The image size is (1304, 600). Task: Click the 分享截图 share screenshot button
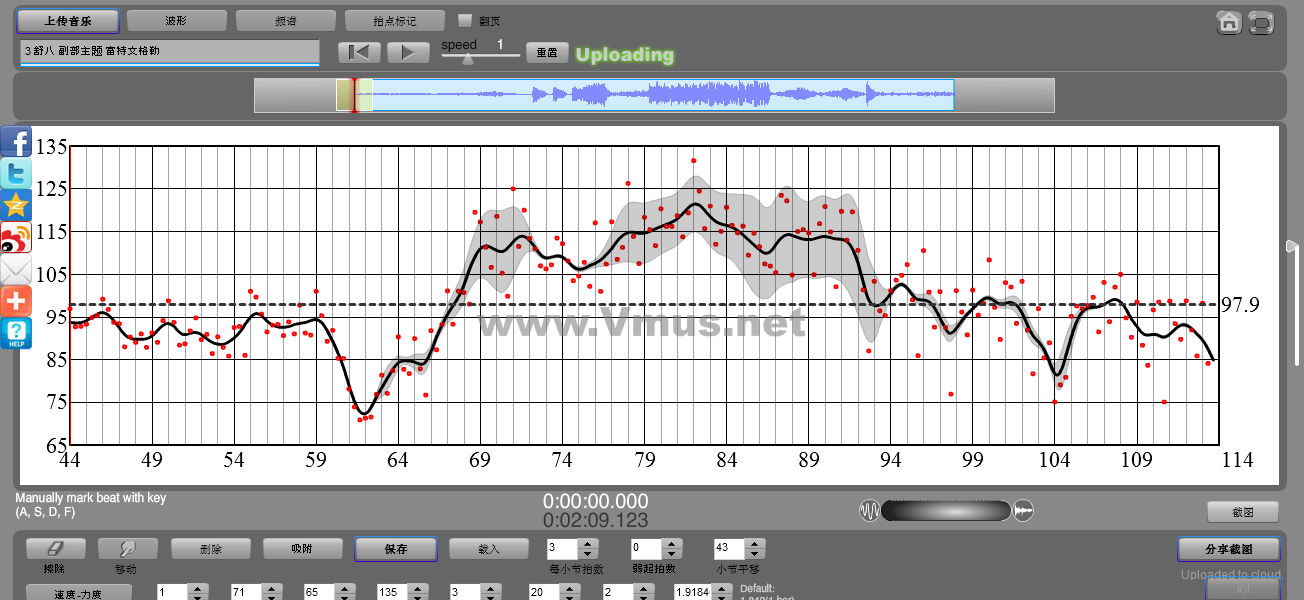point(1229,549)
